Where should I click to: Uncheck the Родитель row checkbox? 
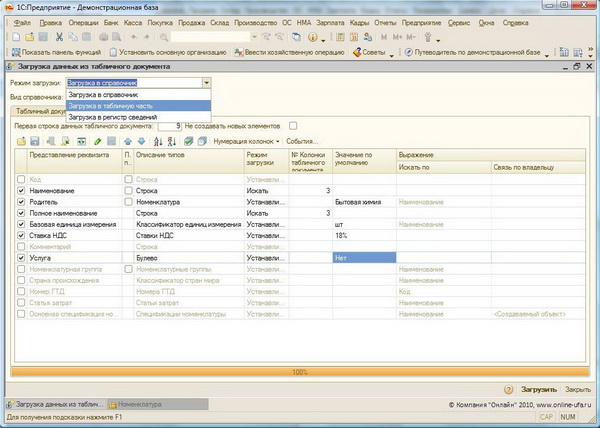(x=21, y=202)
